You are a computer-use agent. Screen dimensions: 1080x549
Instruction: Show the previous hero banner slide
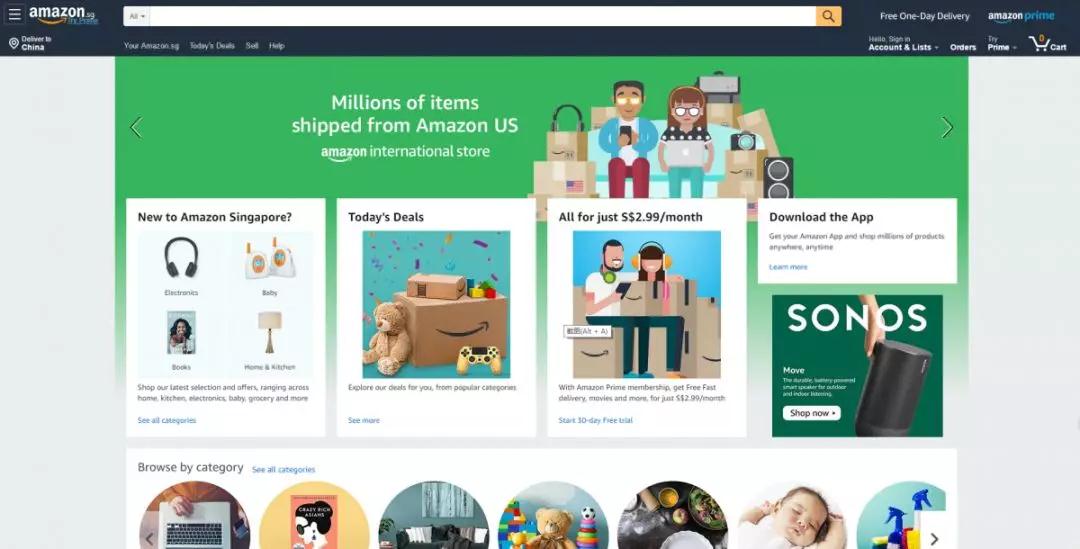click(x=136, y=127)
